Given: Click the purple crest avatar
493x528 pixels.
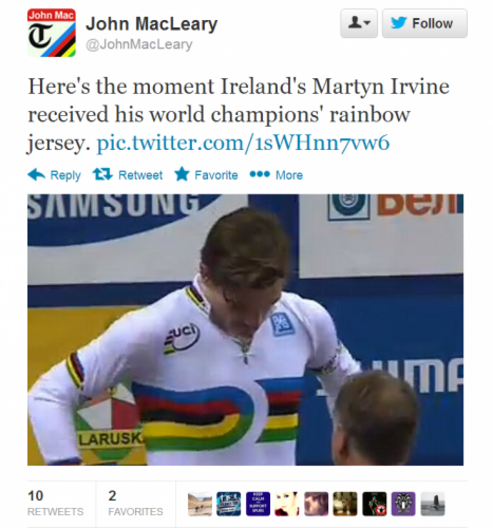Looking at the screenshot, I should pos(403,504).
